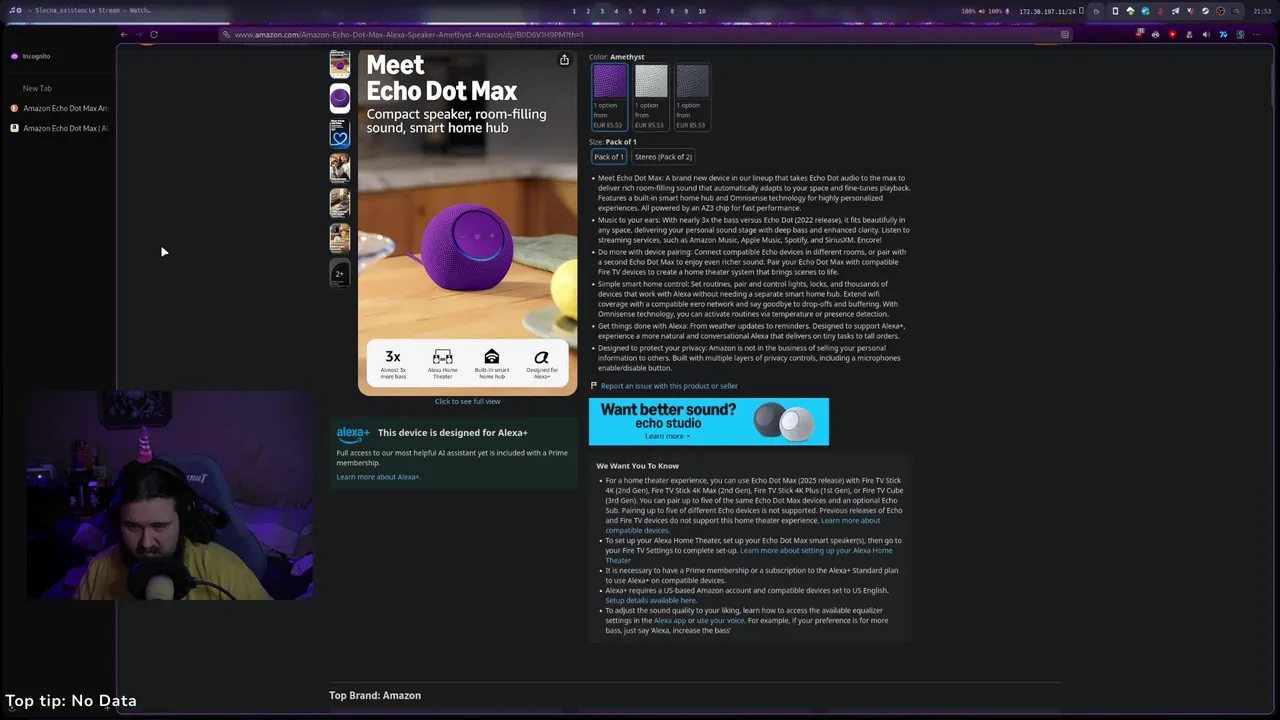
Task: Open reader view icon in address bar
Action: [x=1065, y=35]
